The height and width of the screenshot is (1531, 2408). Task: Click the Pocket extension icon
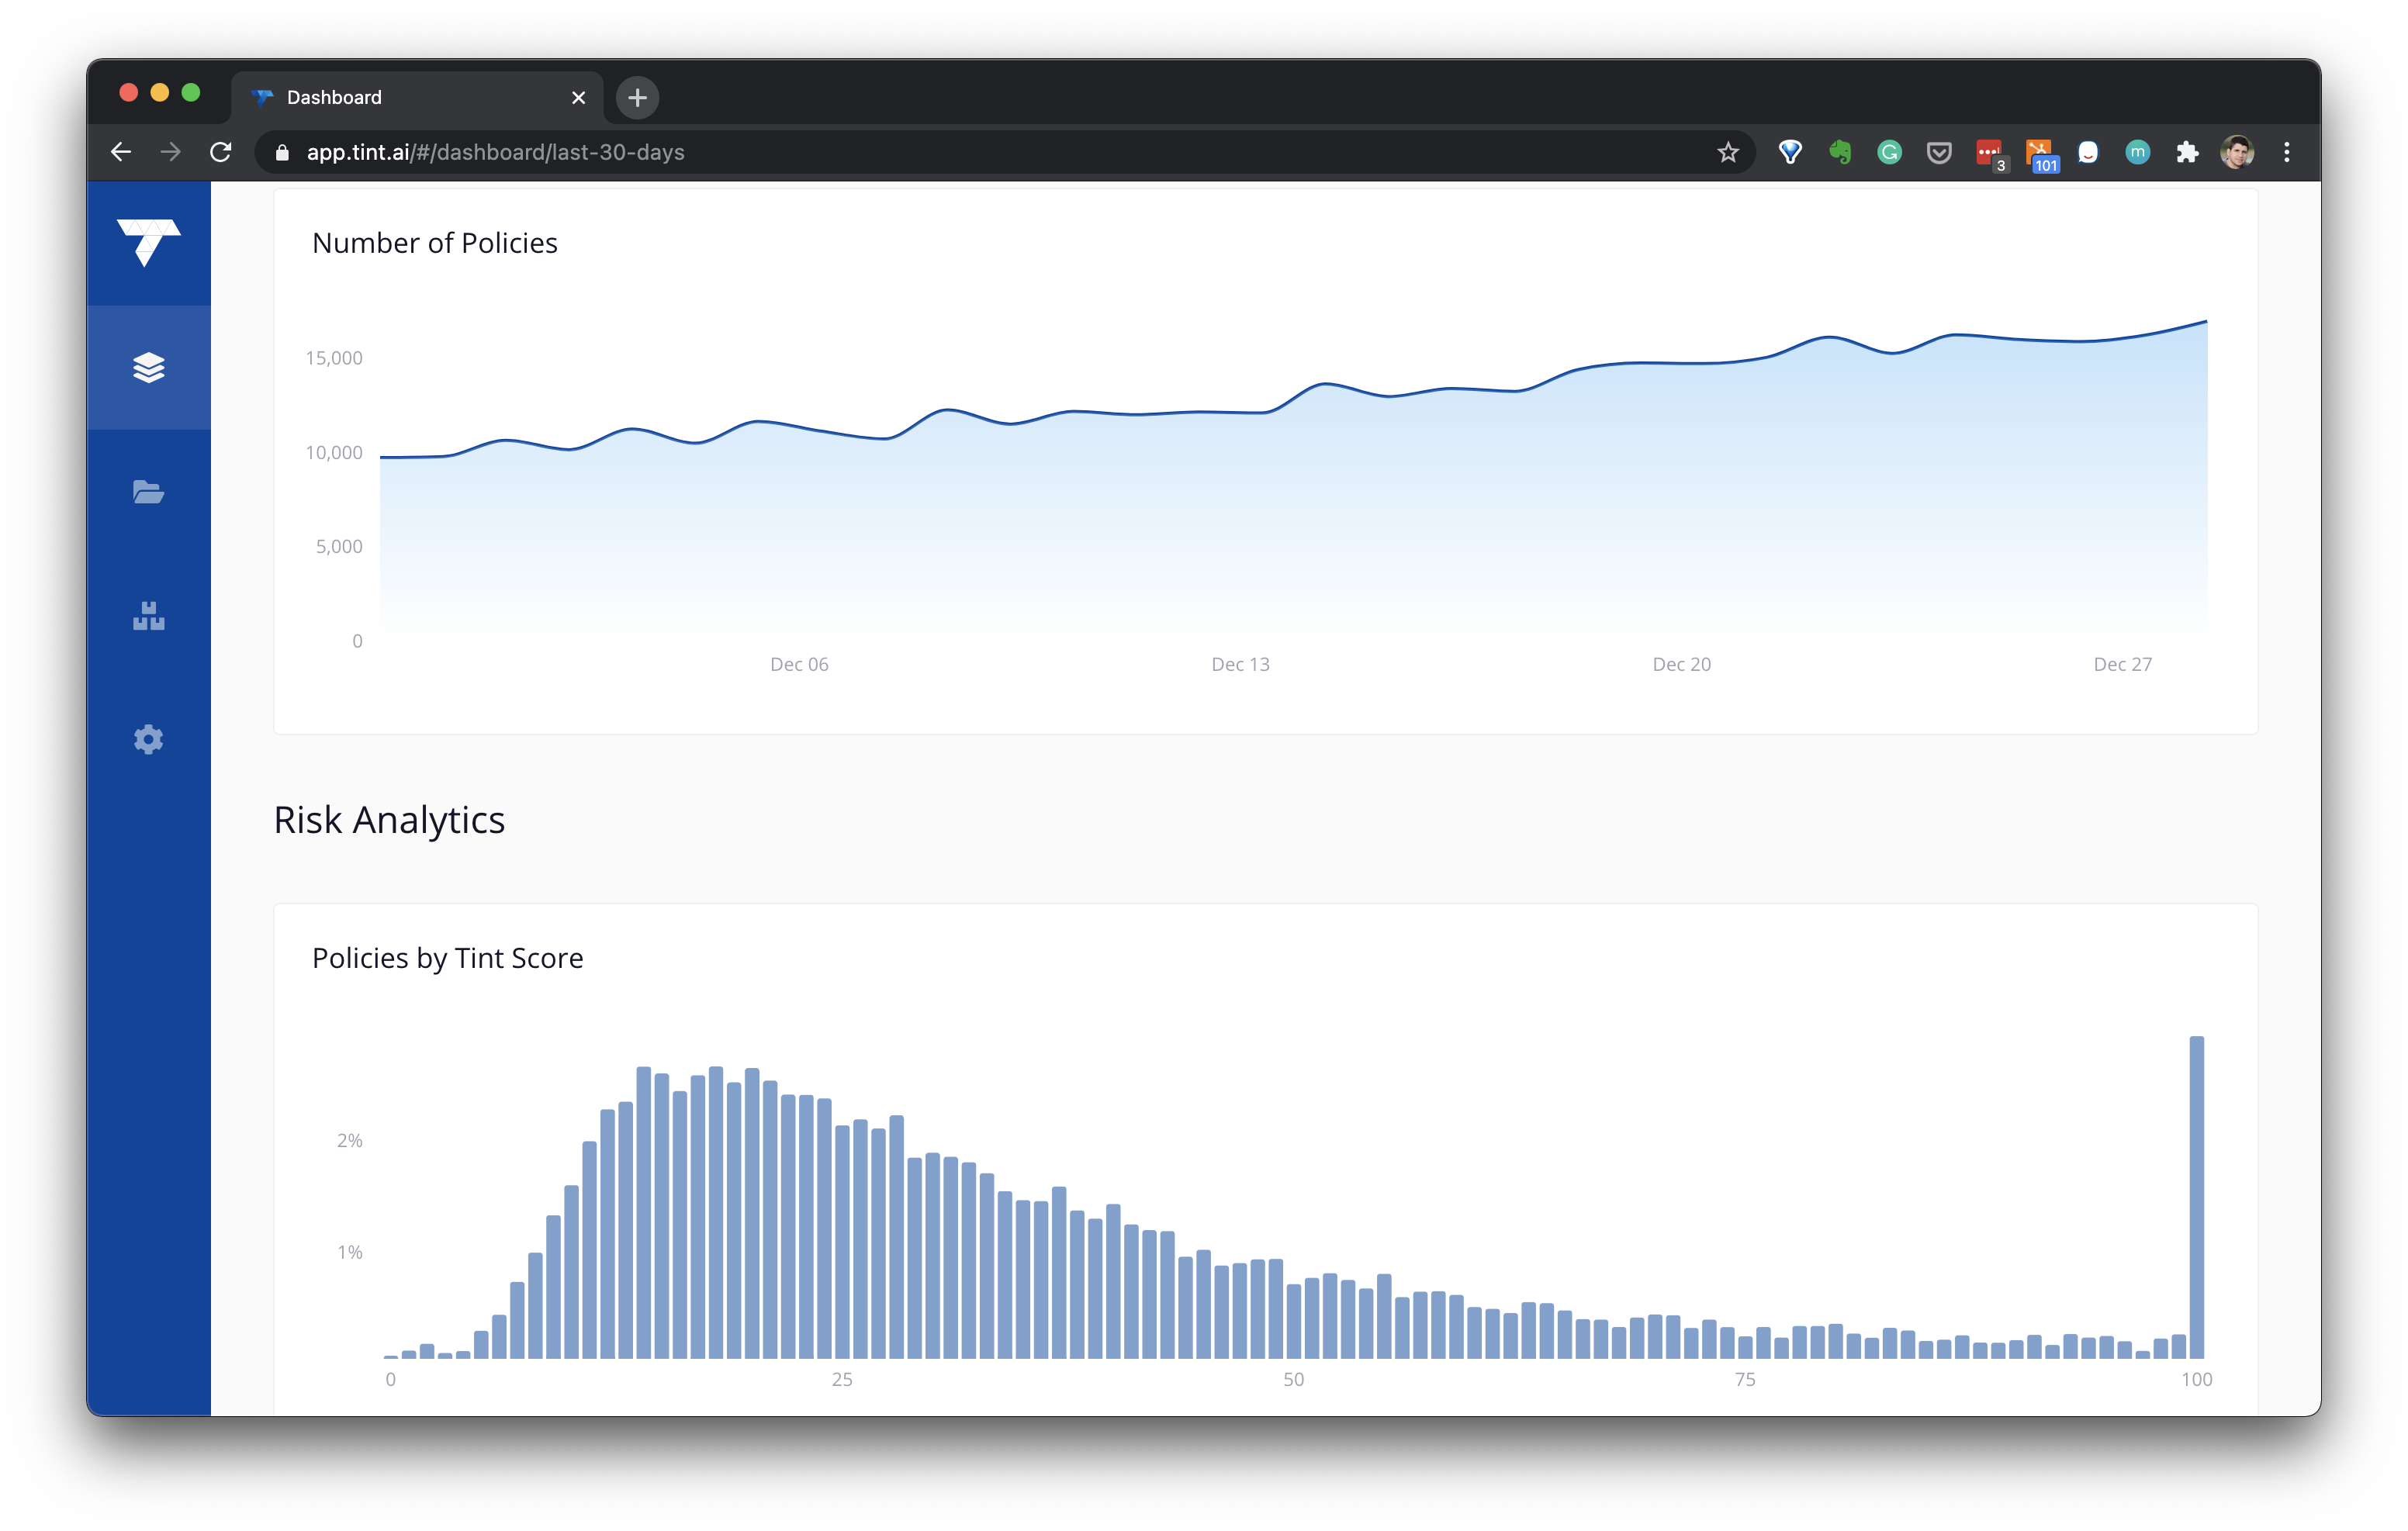pos(1939,152)
